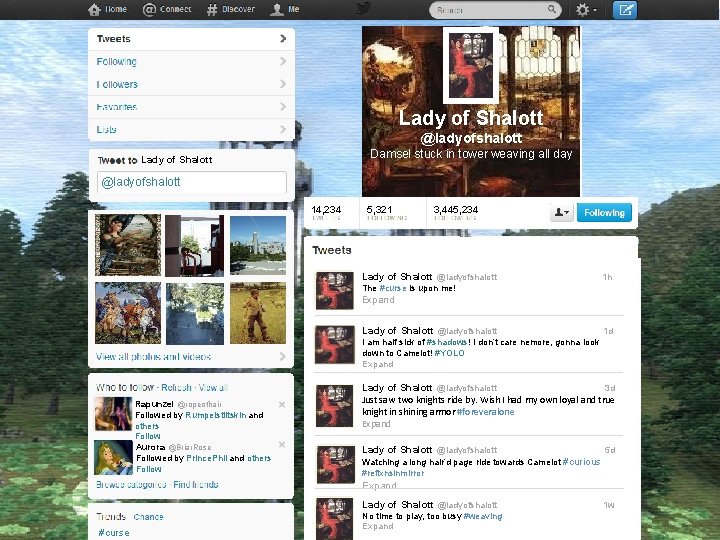Refresh the Who to follow list
The width and height of the screenshot is (720, 540).
pos(176,388)
